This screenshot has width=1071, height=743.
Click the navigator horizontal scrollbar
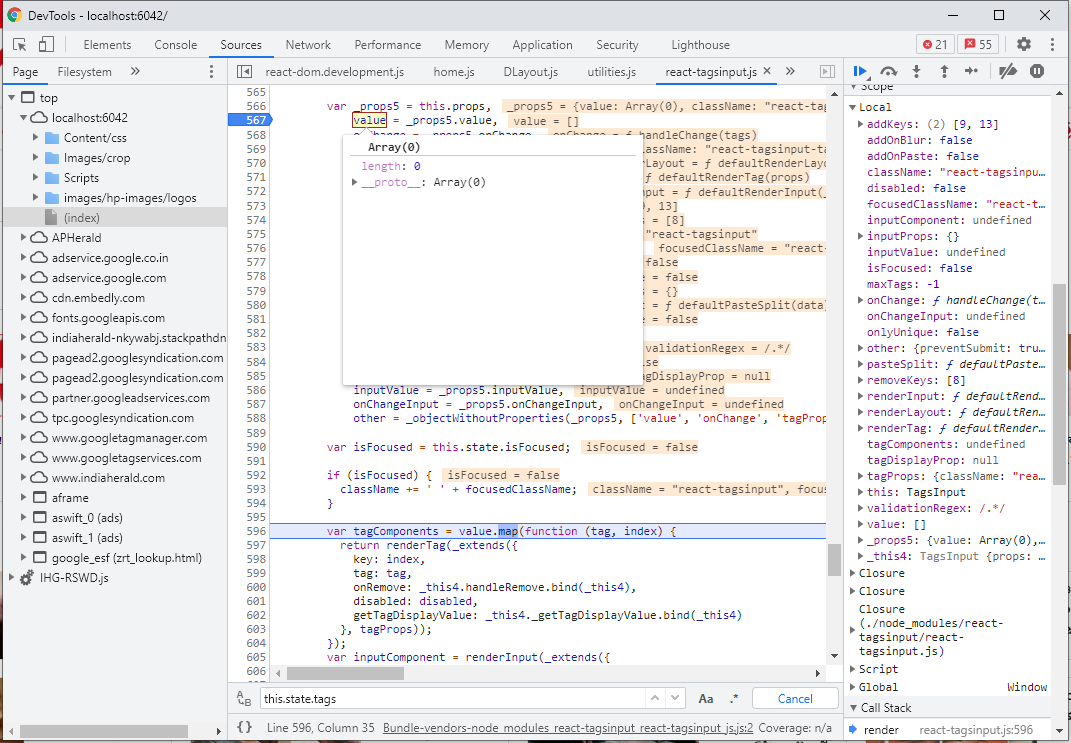click(x=102, y=731)
